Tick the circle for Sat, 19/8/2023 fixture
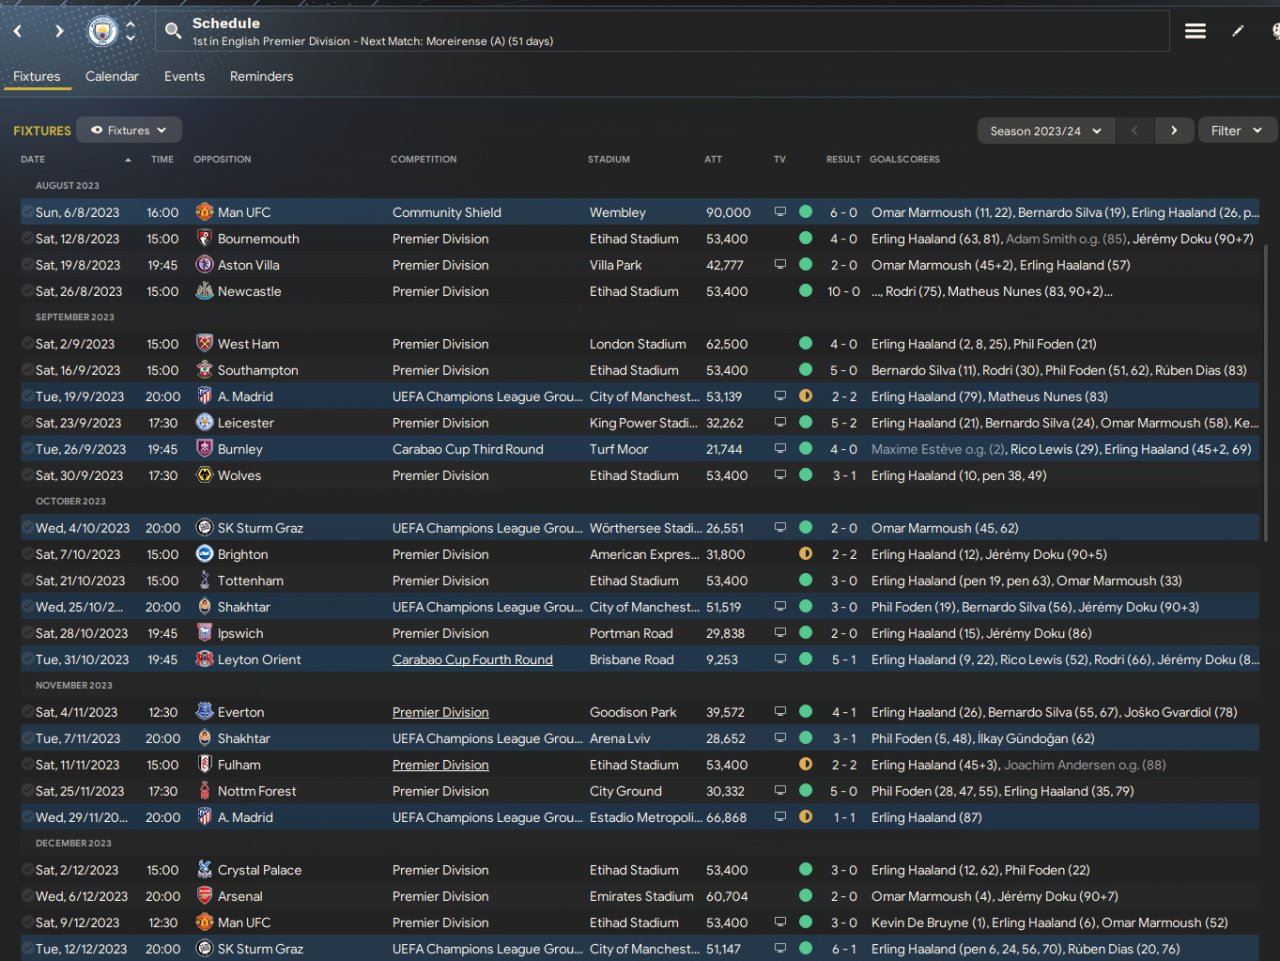 pos(27,265)
